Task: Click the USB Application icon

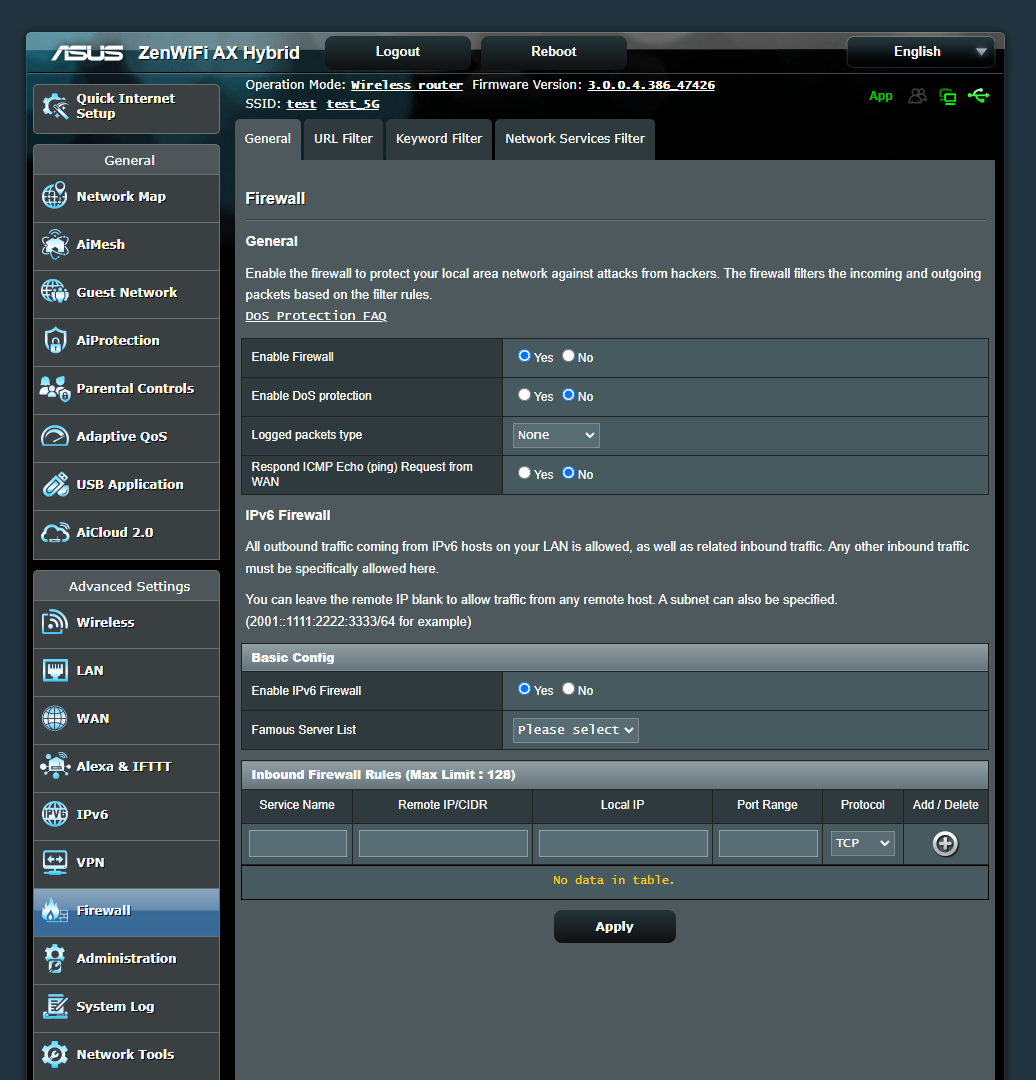Action: click(55, 484)
